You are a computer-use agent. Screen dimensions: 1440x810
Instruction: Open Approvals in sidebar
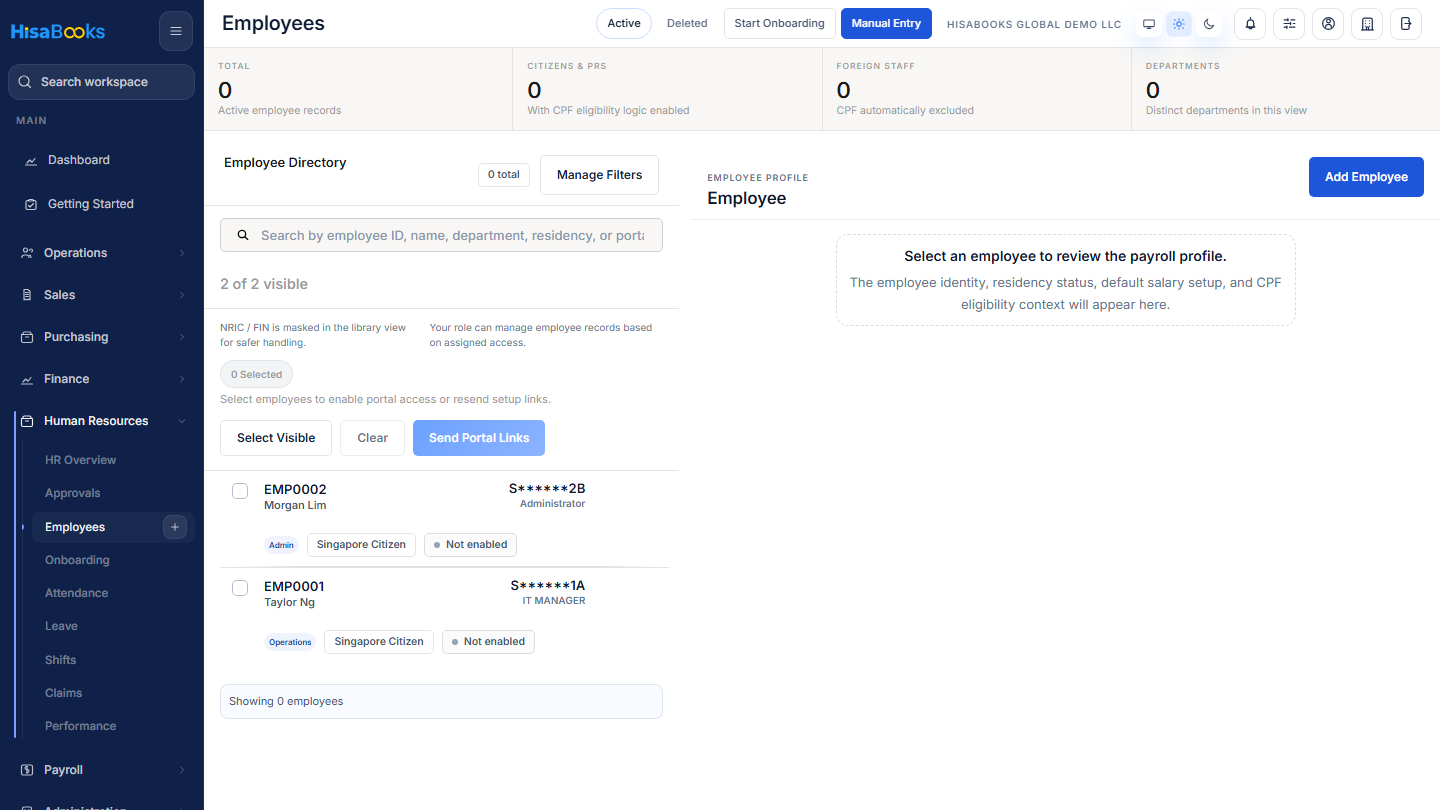(73, 493)
